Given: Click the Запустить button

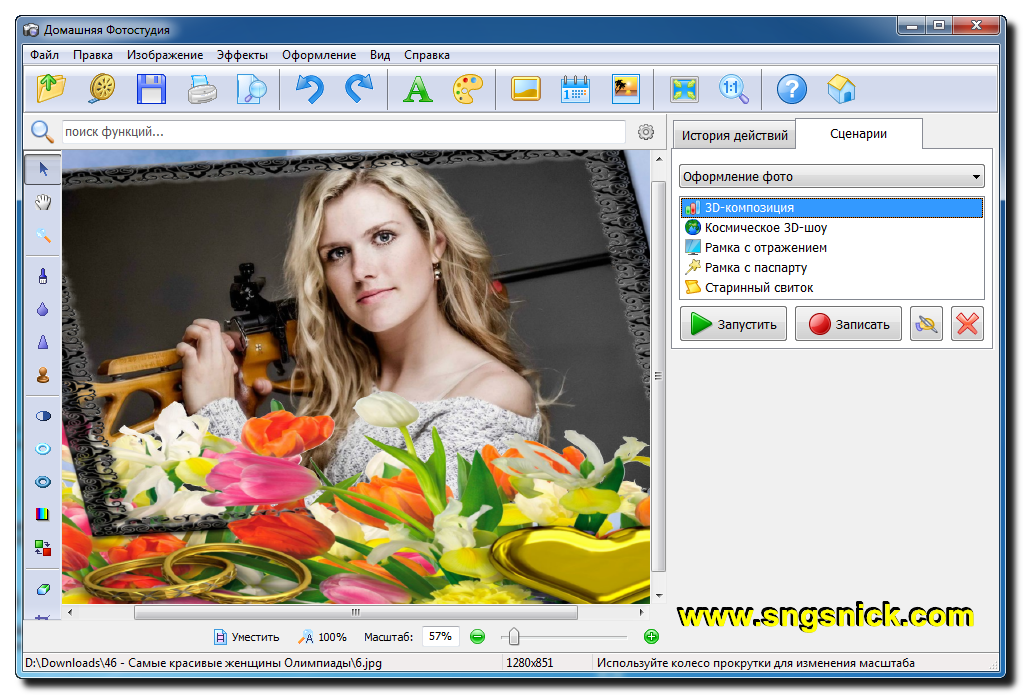Looking at the screenshot, I should click(733, 324).
